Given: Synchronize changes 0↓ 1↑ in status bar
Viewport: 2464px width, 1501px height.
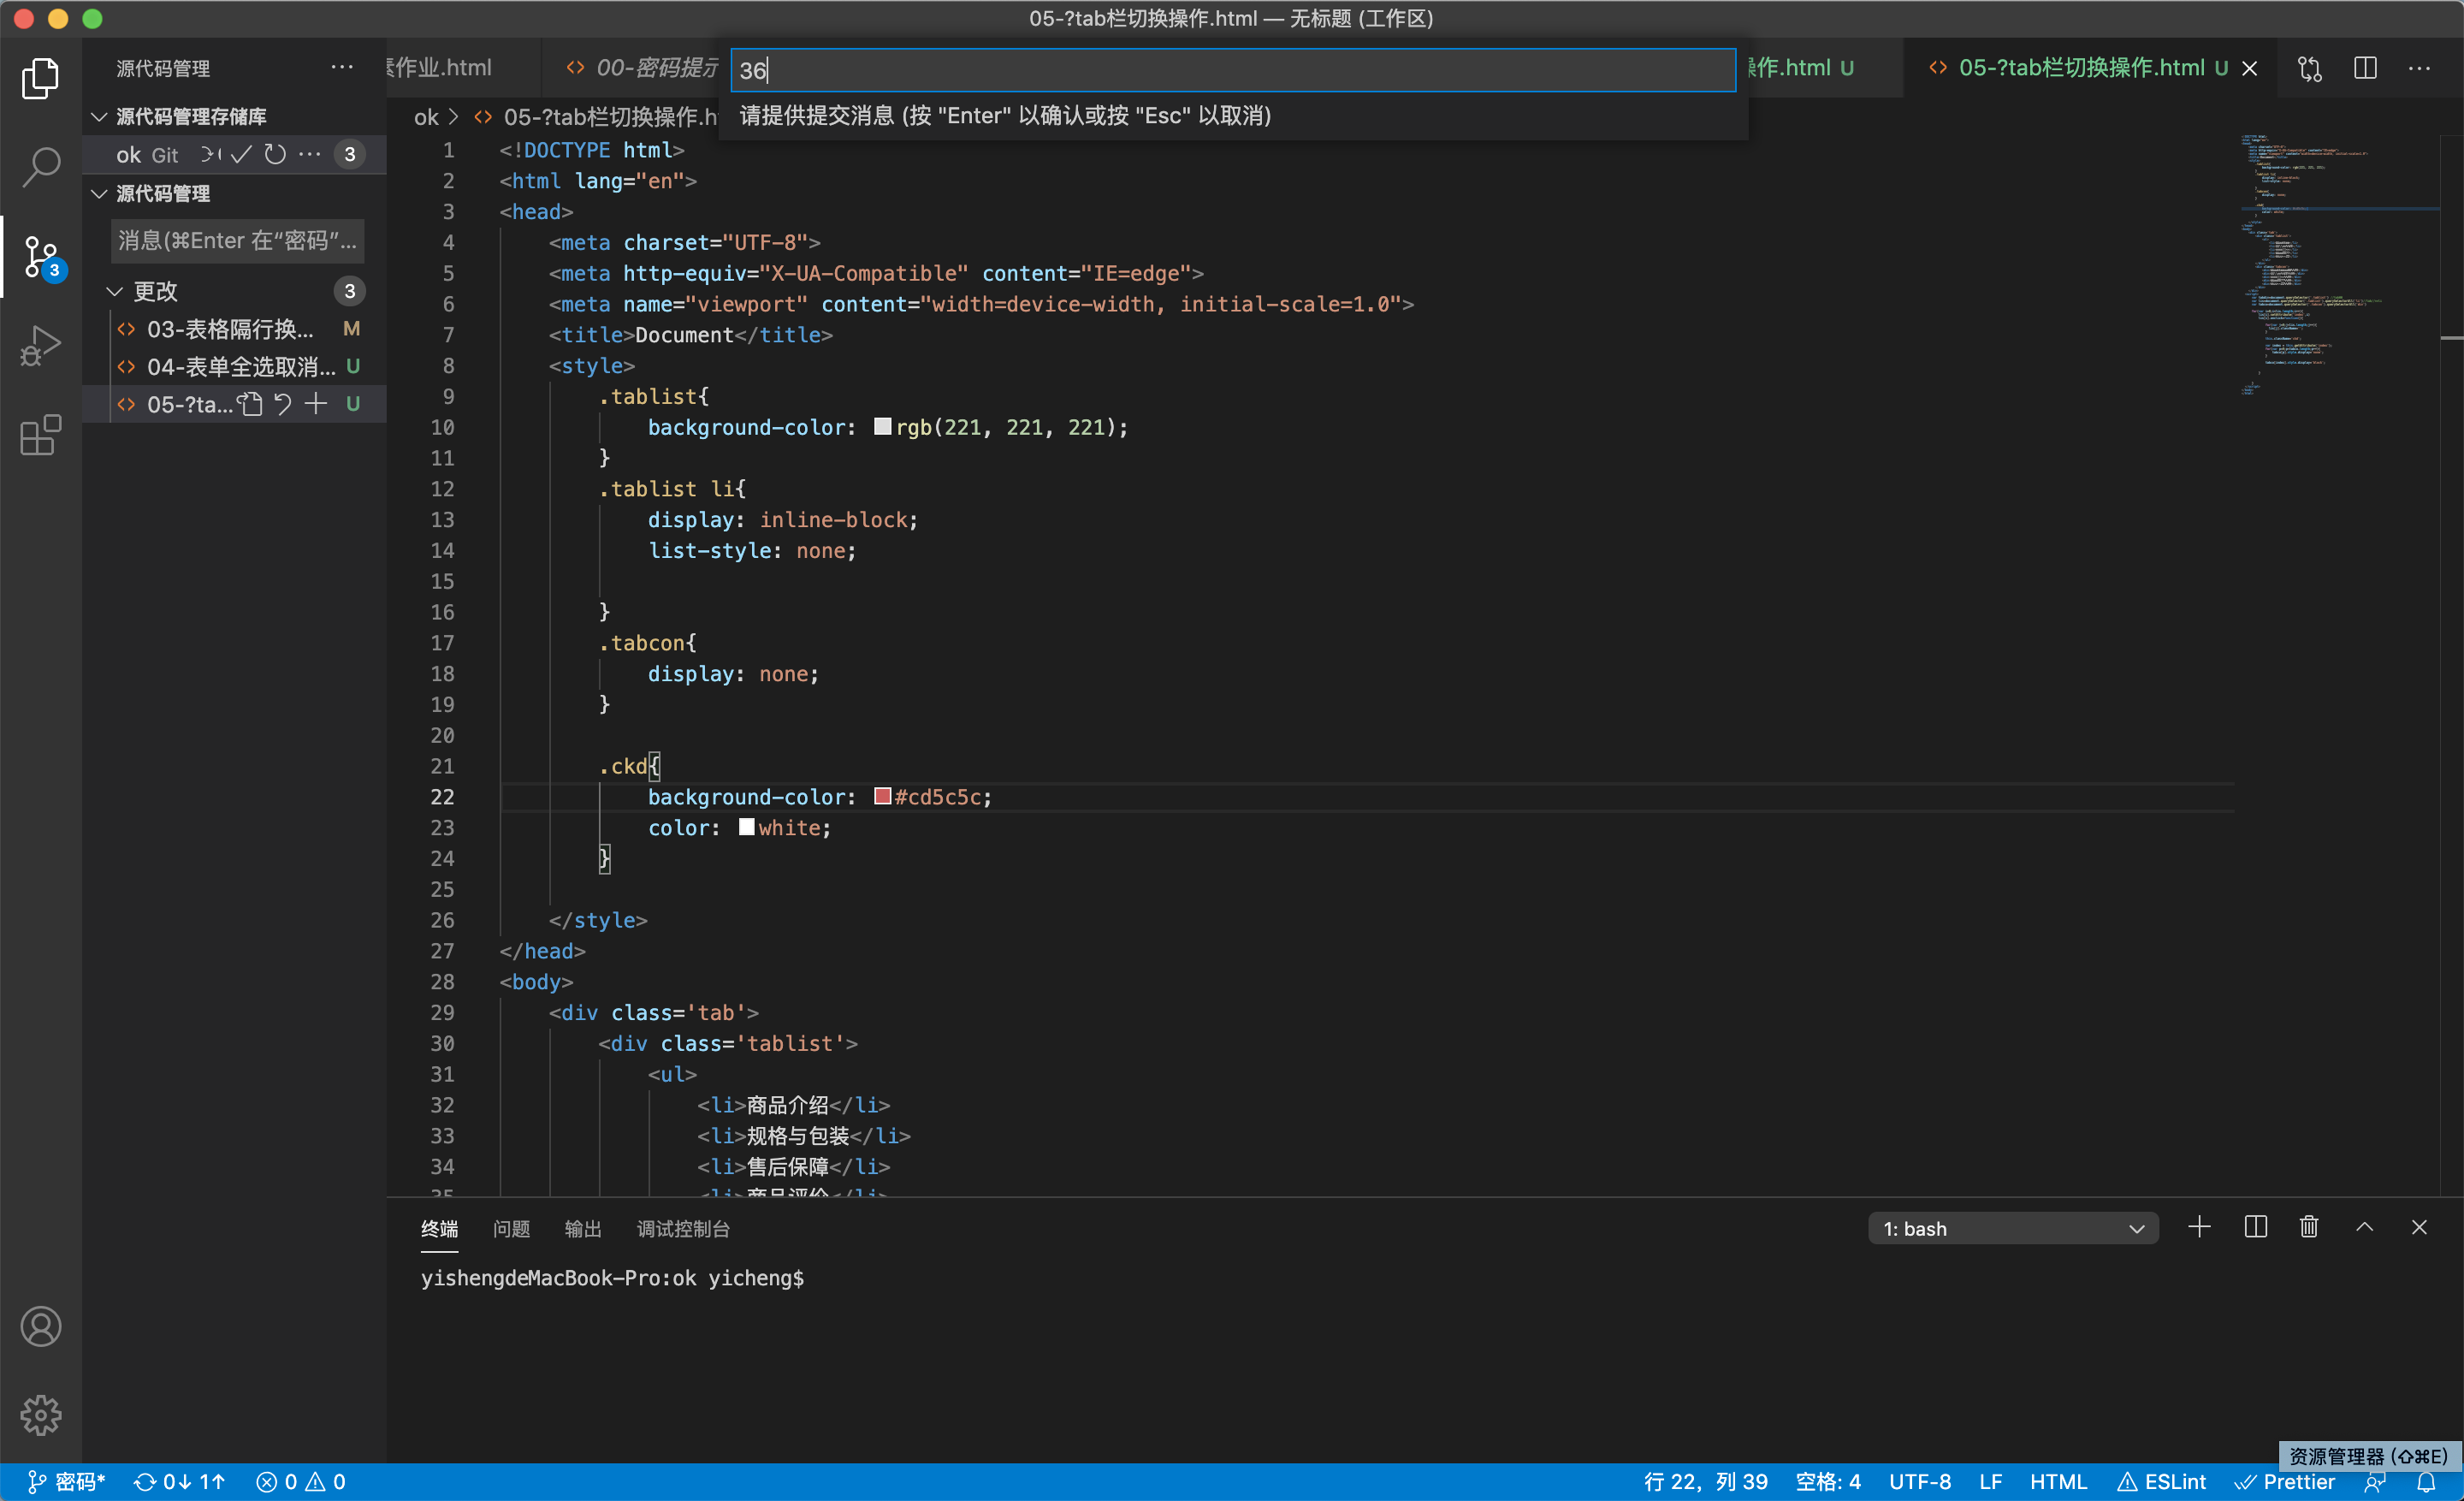Looking at the screenshot, I should 181,1482.
